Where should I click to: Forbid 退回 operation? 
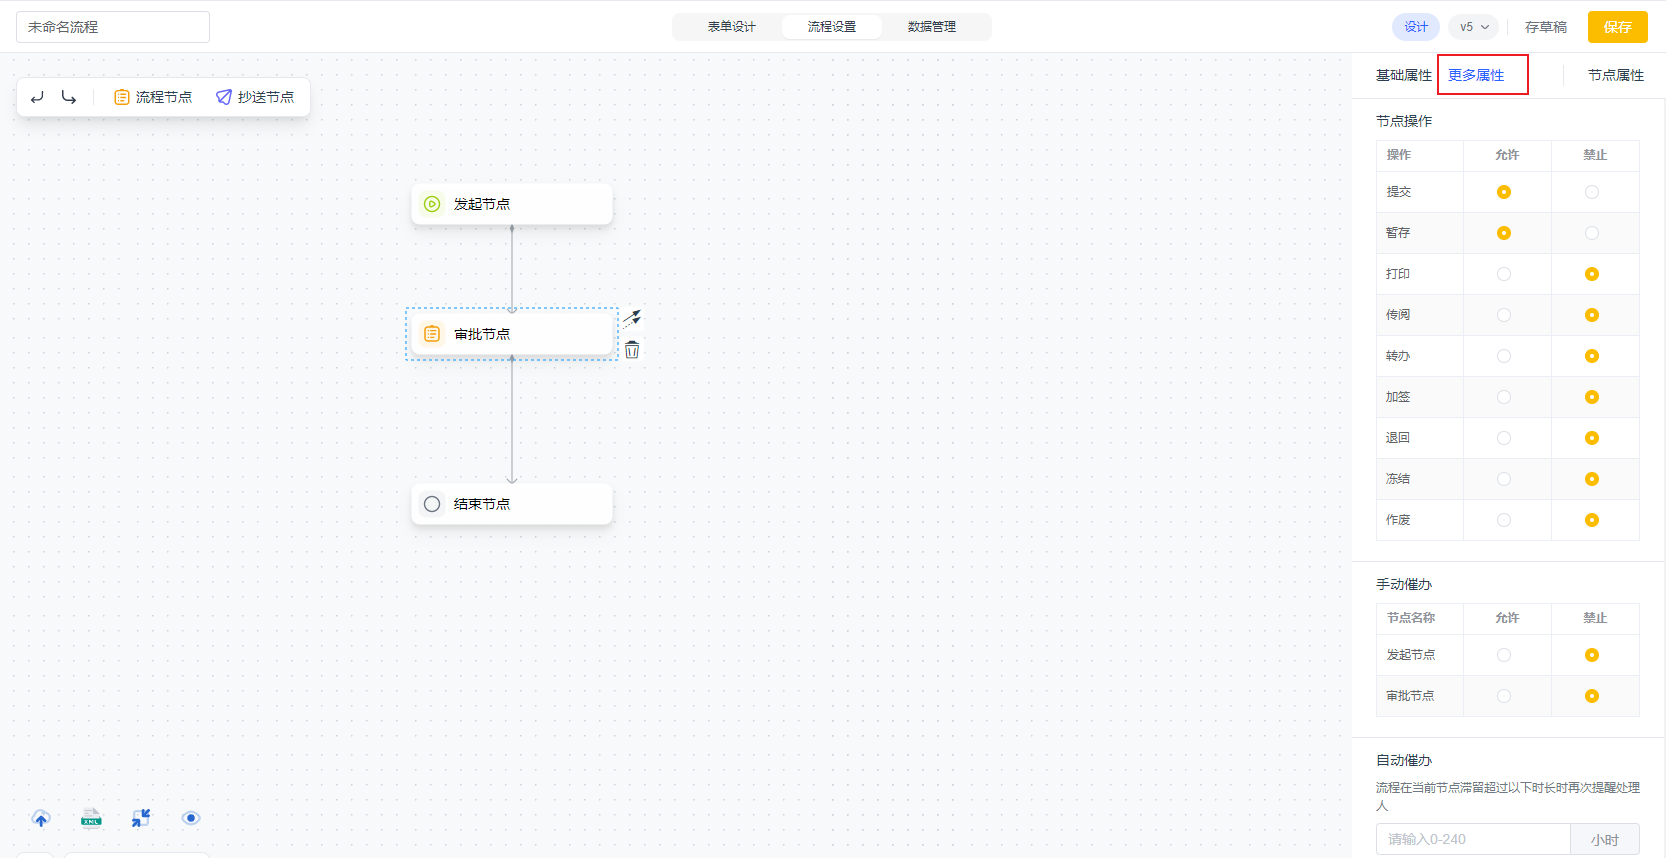pyautogui.click(x=1592, y=438)
